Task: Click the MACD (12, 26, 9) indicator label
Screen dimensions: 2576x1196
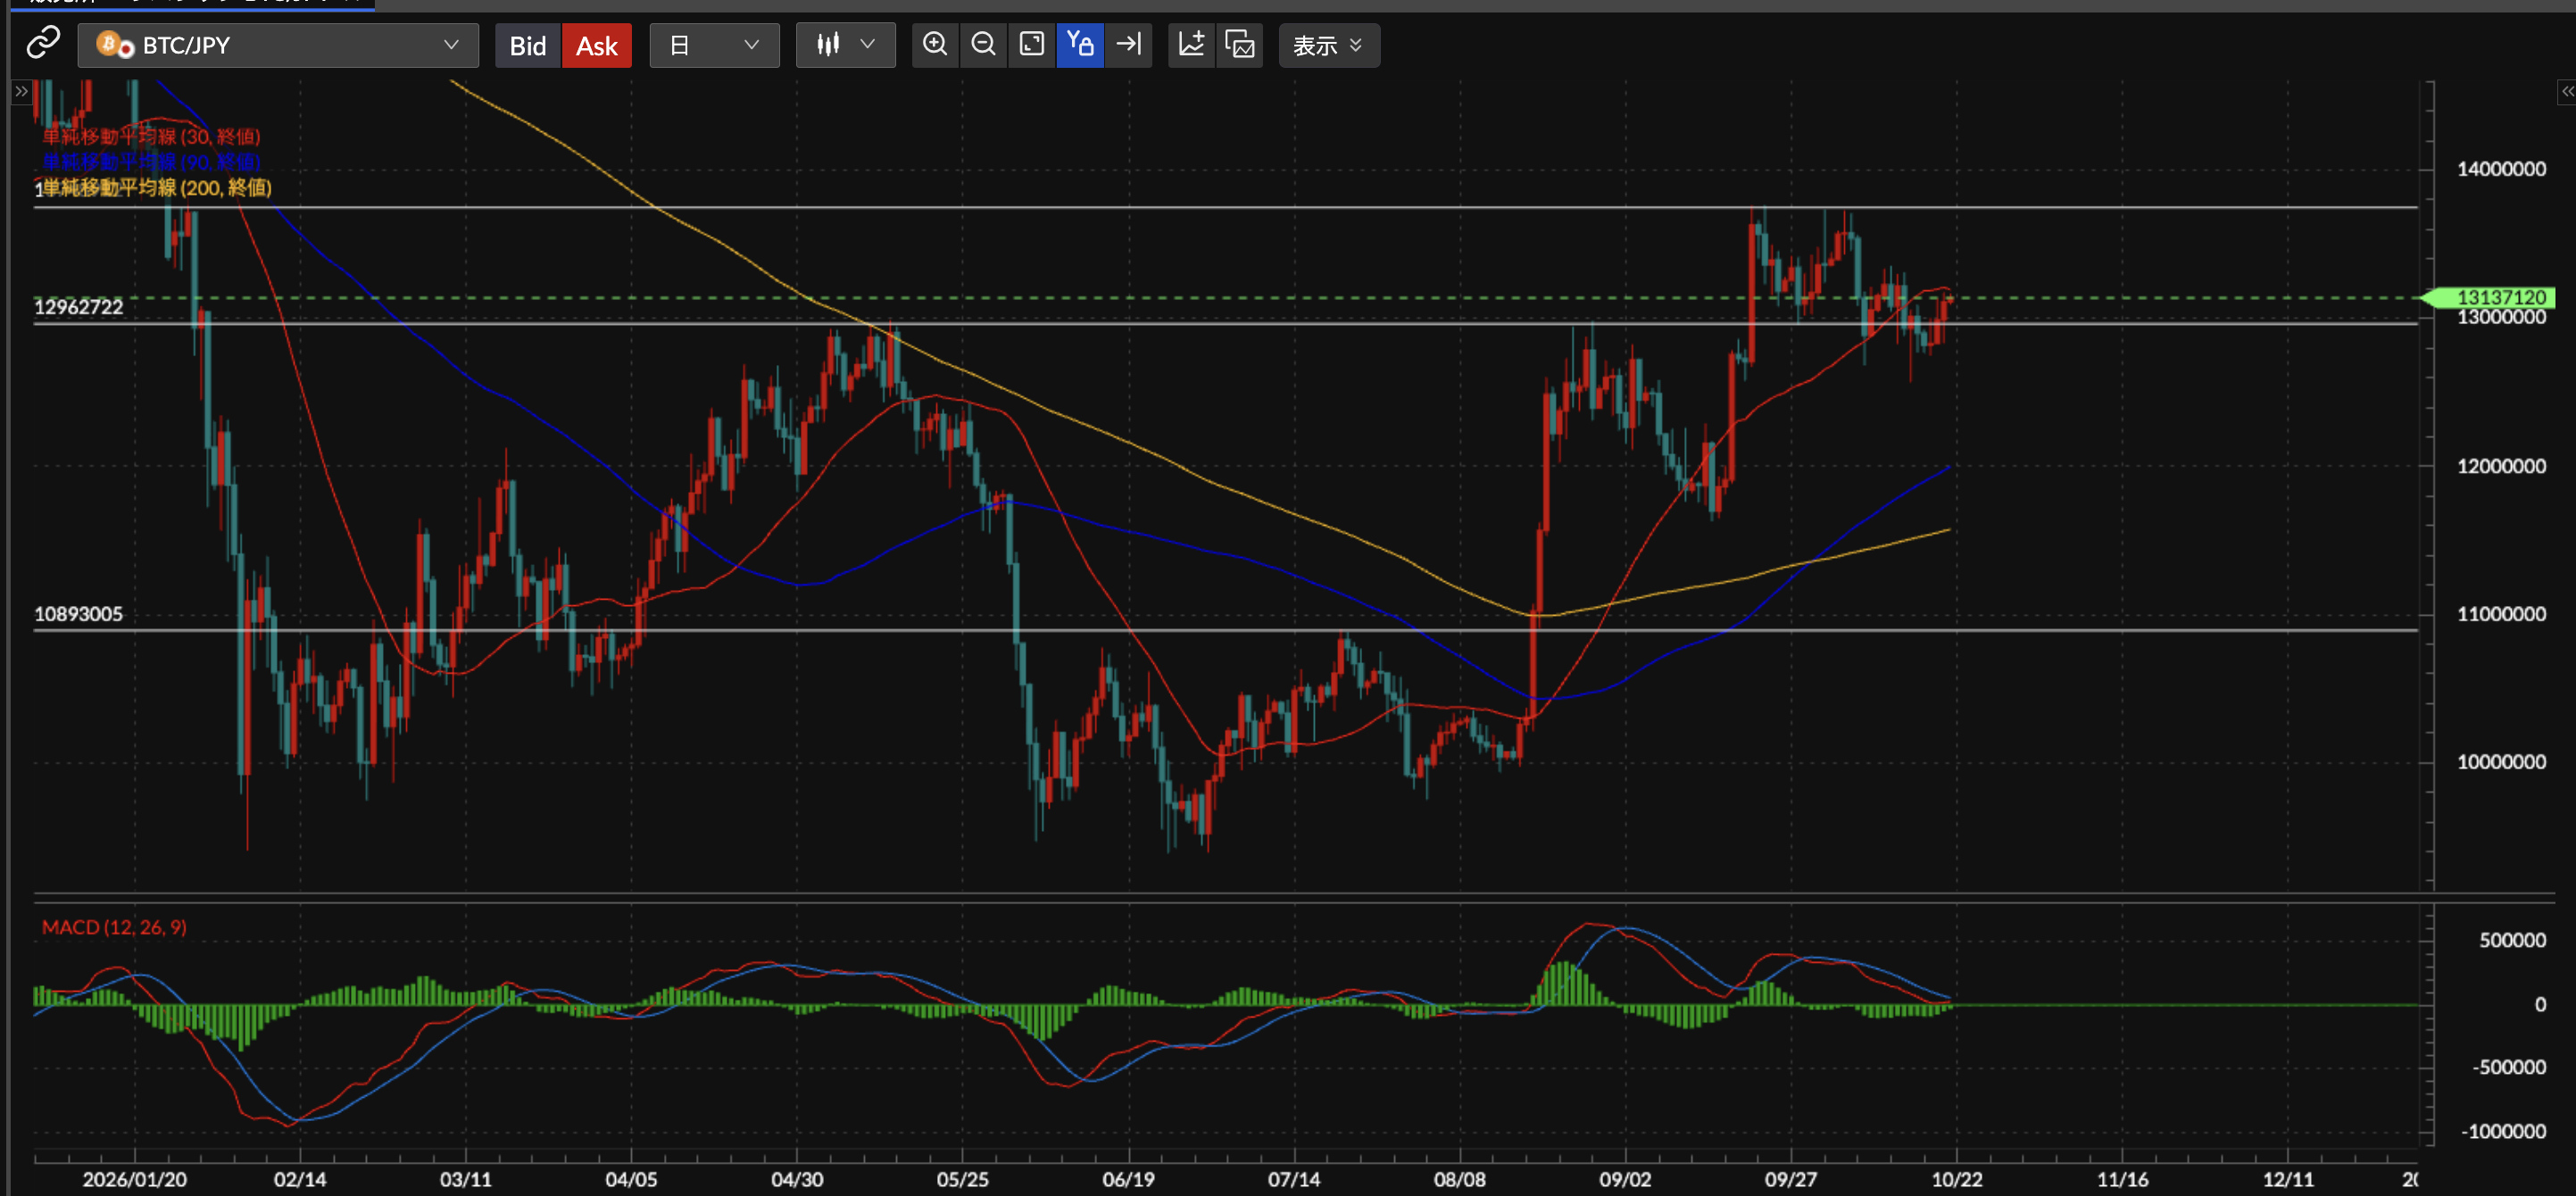Action: pyautogui.click(x=114, y=927)
